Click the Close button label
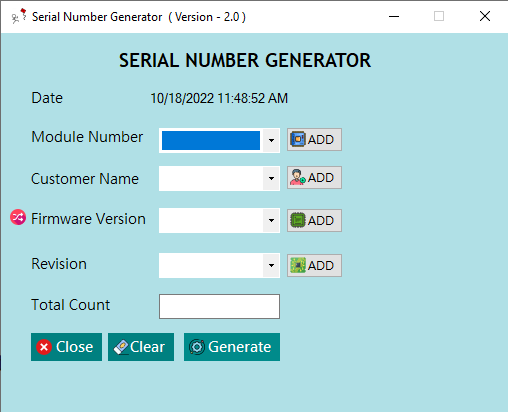 tap(75, 347)
